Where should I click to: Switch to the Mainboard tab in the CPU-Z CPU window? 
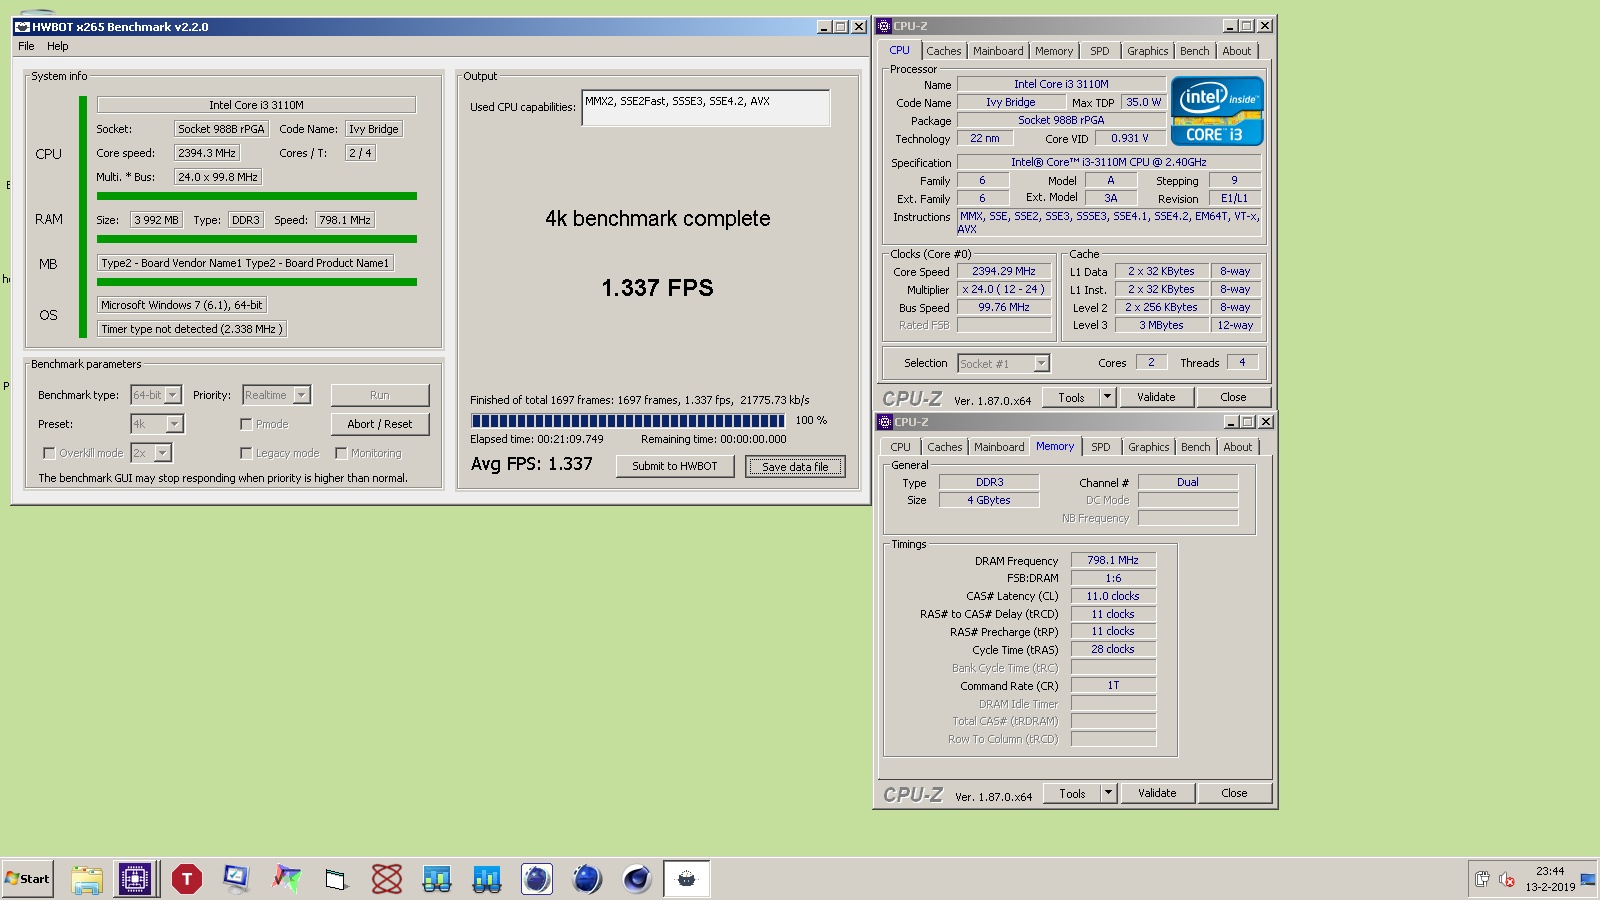(x=998, y=51)
